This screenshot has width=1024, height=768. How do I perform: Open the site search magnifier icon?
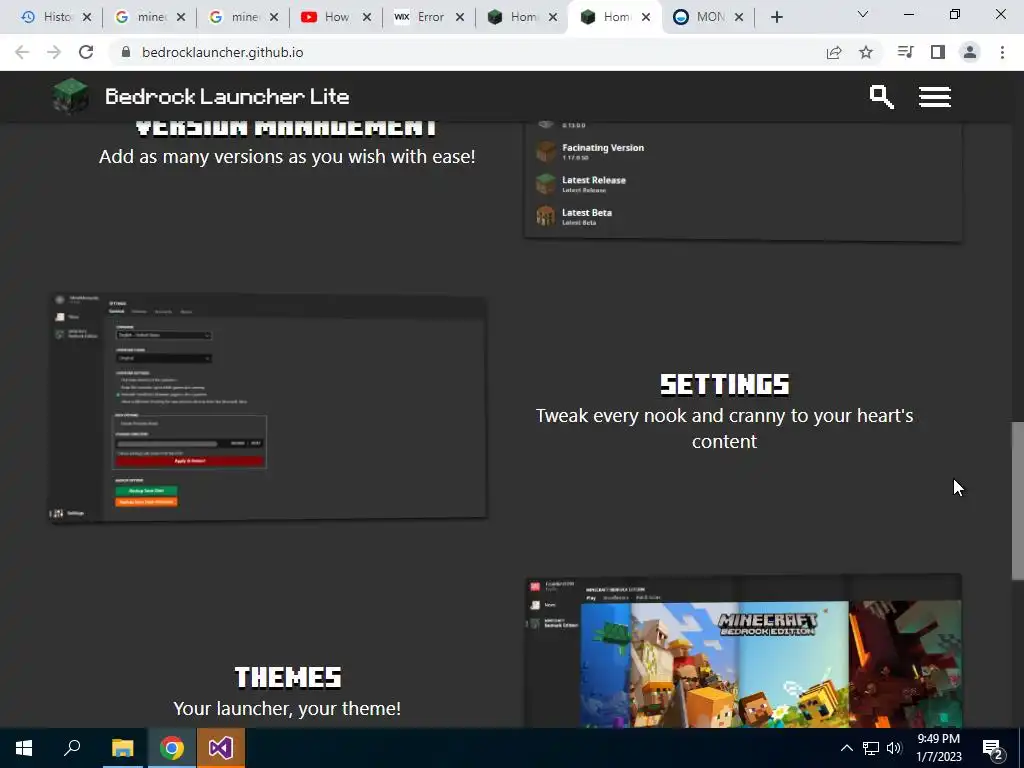pos(881,97)
